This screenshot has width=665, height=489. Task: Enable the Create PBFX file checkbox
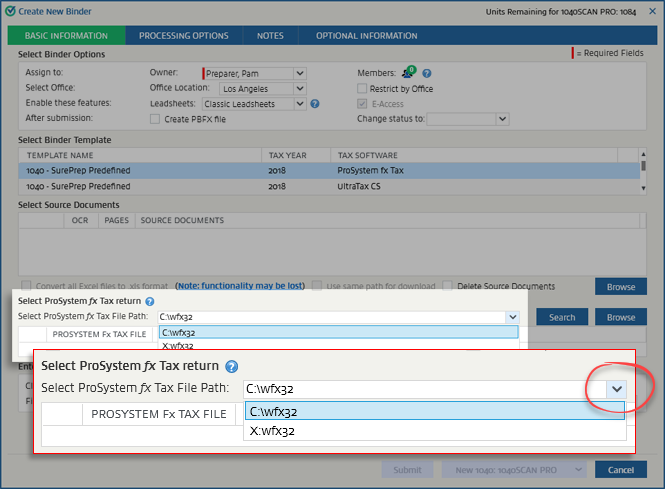point(155,119)
